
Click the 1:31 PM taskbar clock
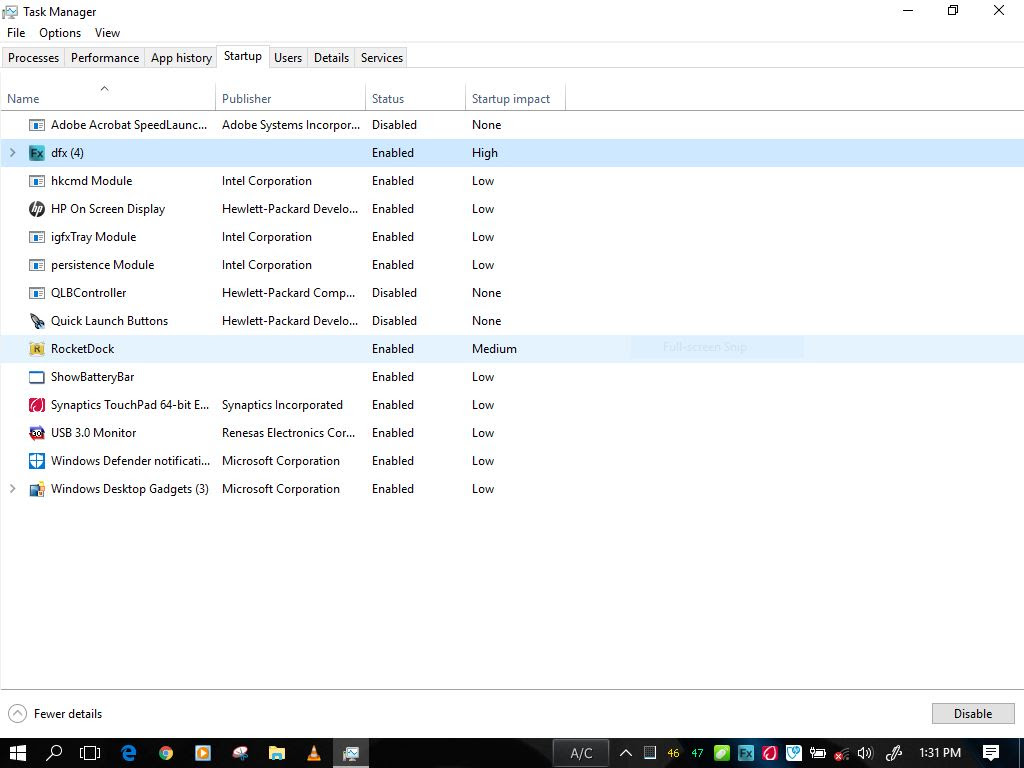coord(940,753)
